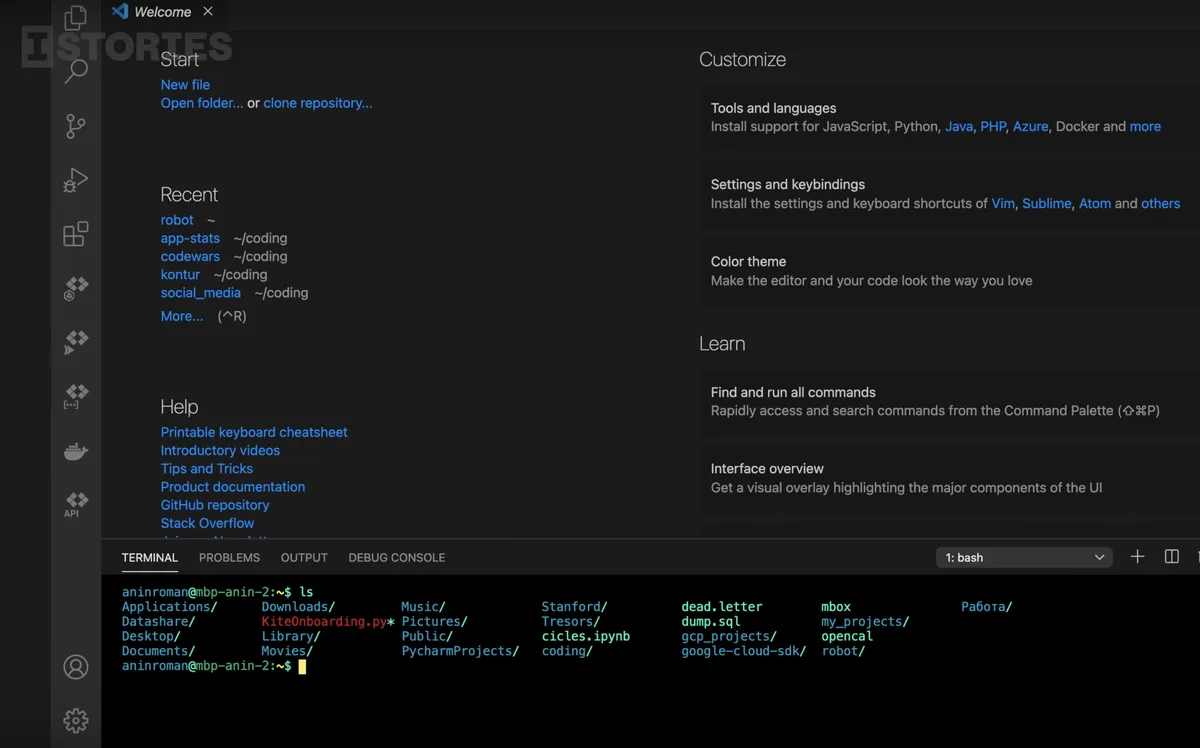Open the Source Control view
Image resolution: width=1200 pixels, height=748 pixels.
tap(76, 126)
